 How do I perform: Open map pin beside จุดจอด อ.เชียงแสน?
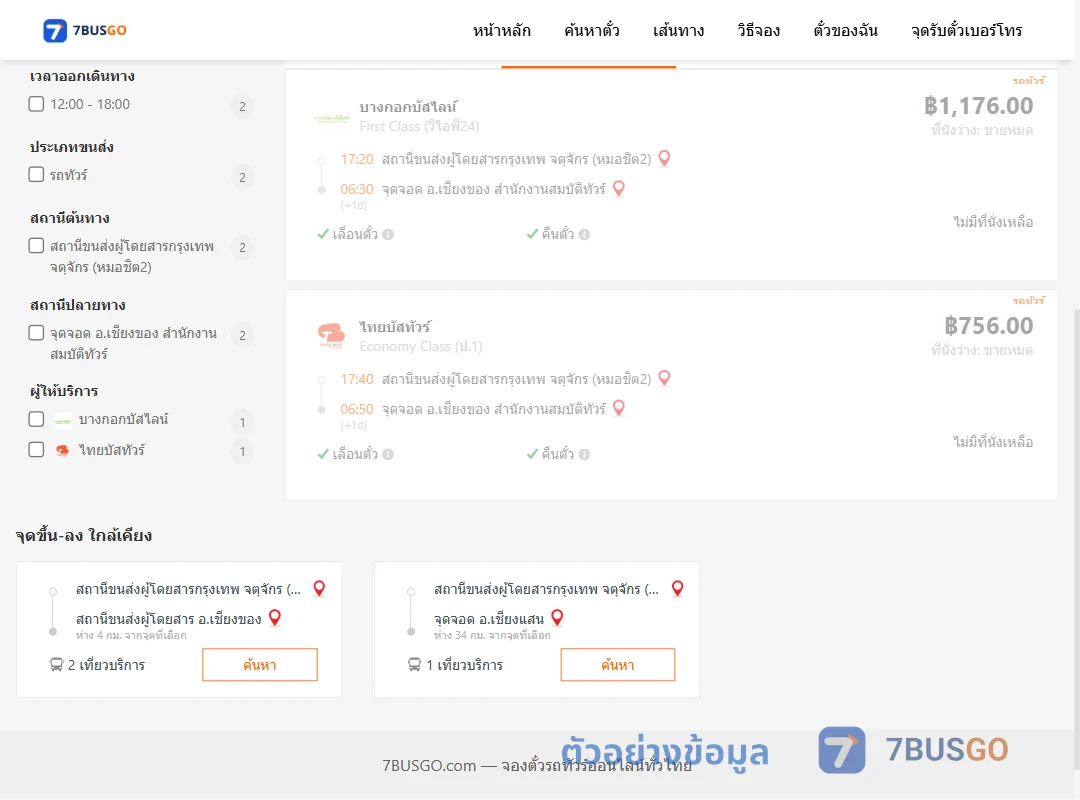pos(557,617)
